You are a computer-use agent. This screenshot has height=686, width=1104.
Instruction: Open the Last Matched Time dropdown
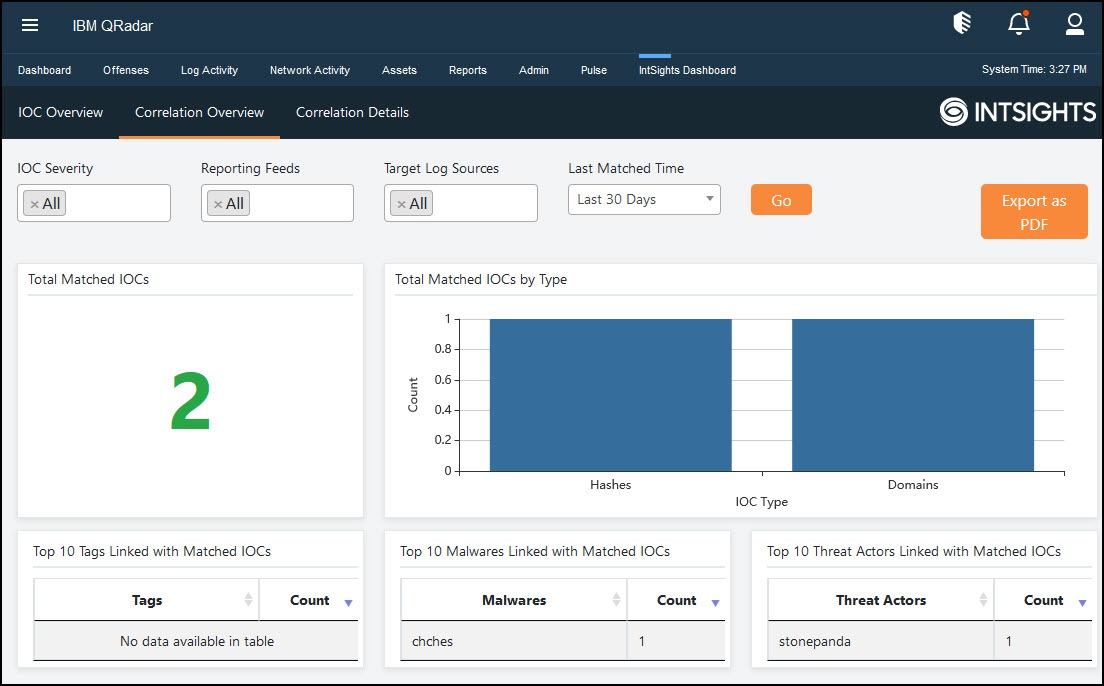coord(644,199)
